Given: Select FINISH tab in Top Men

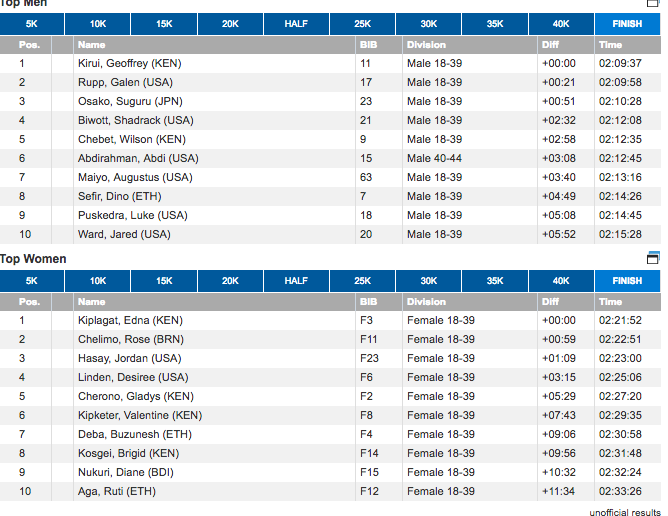Looking at the screenshot, I should 627,24.
